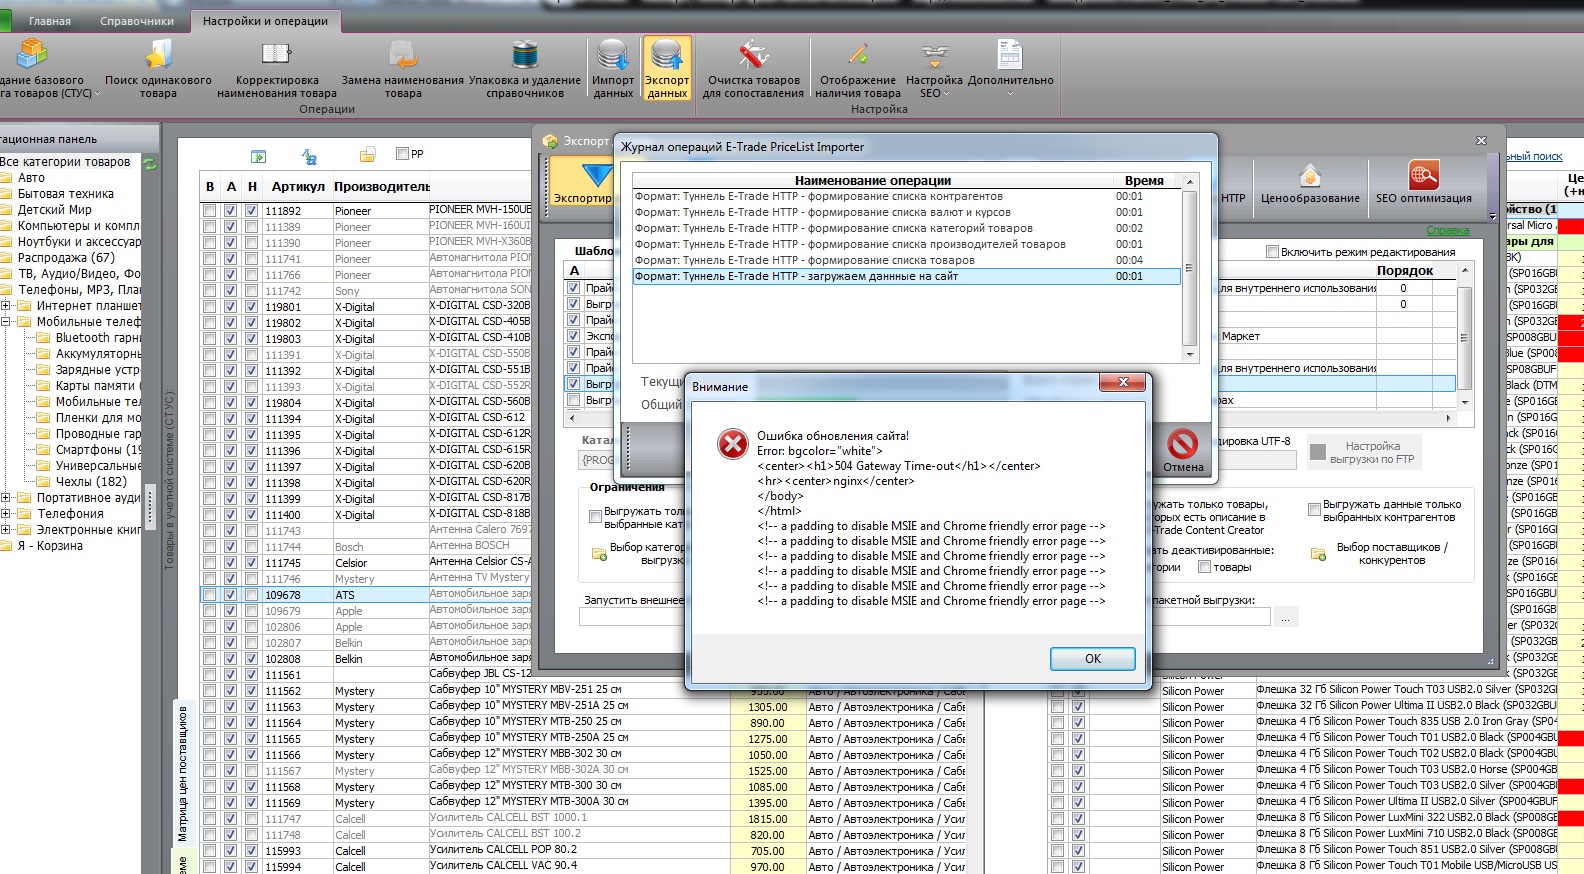Click the find-and-replace text icon above grid

pos(310,156)
